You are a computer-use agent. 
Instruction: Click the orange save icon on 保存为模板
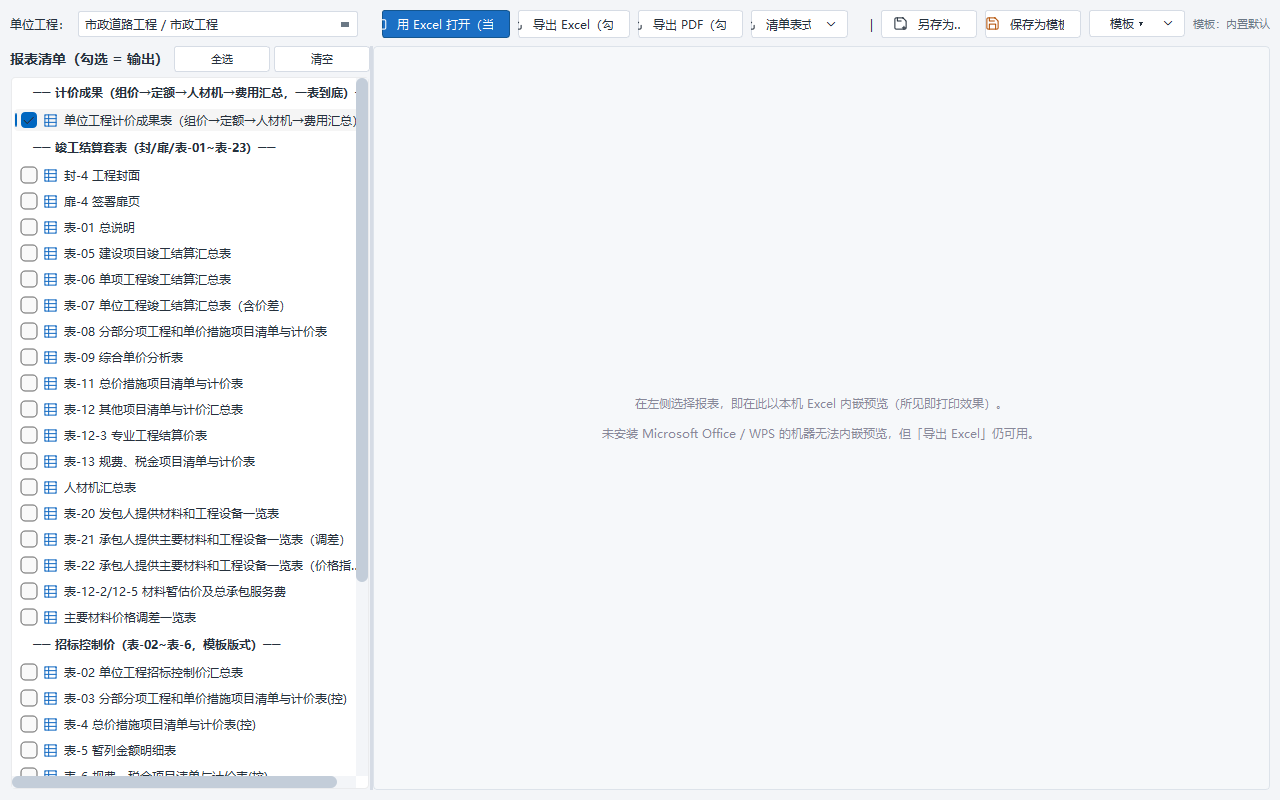993,24
